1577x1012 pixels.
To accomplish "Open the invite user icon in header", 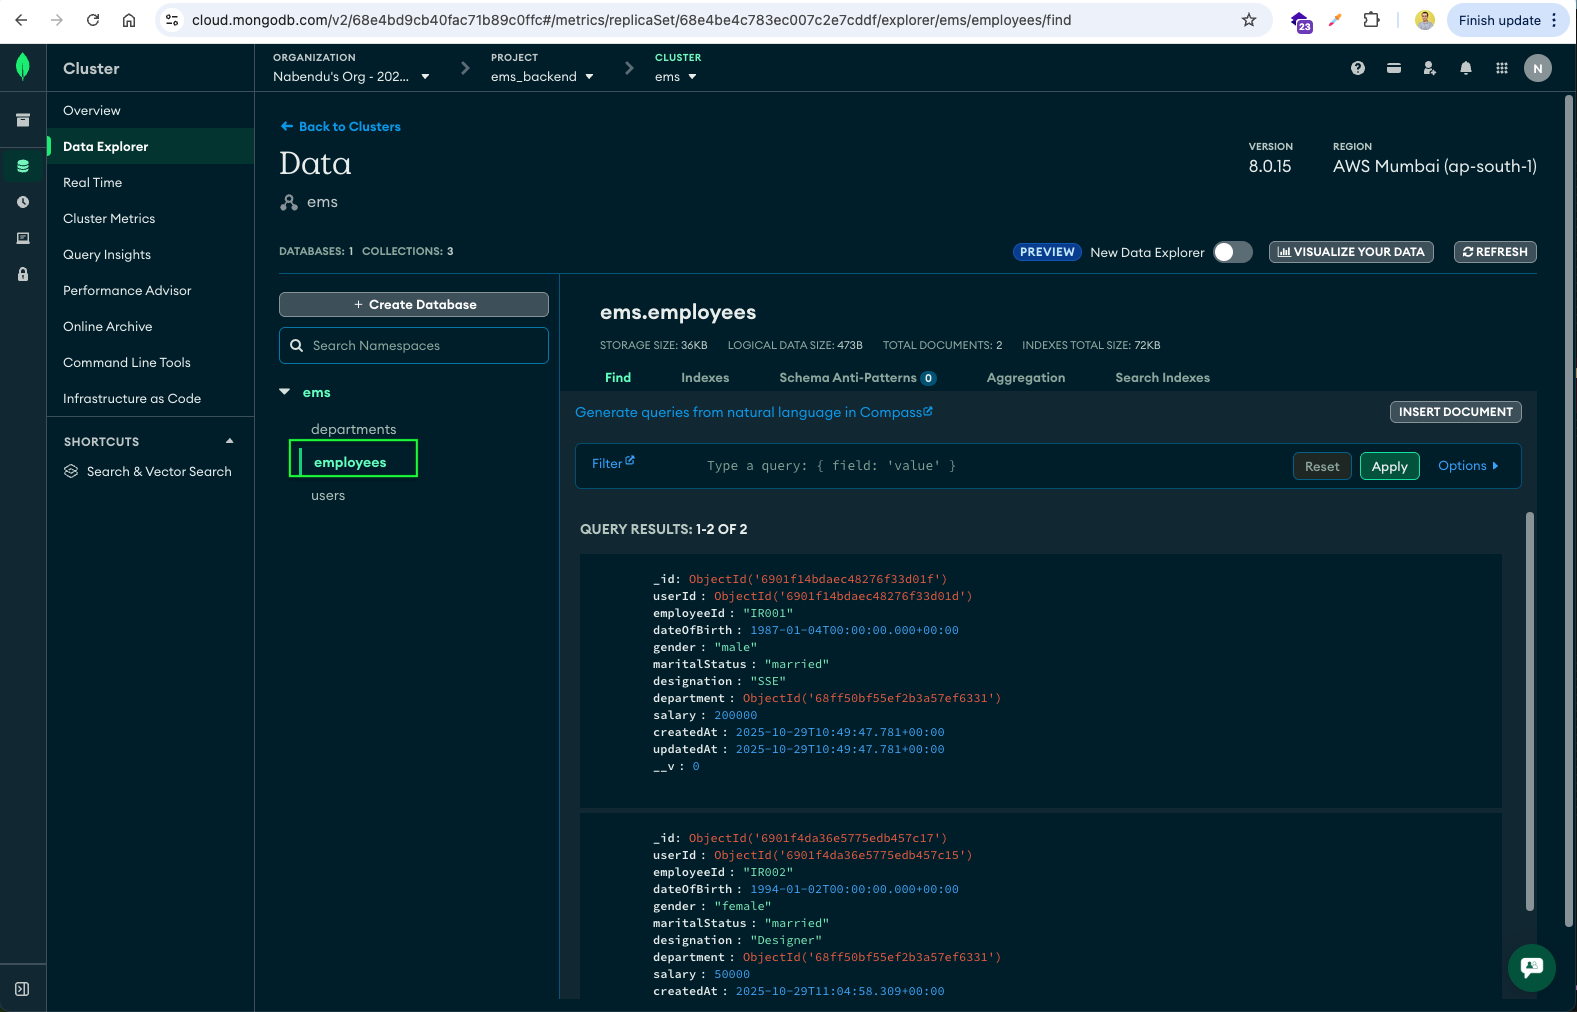I will [1430, 68].
